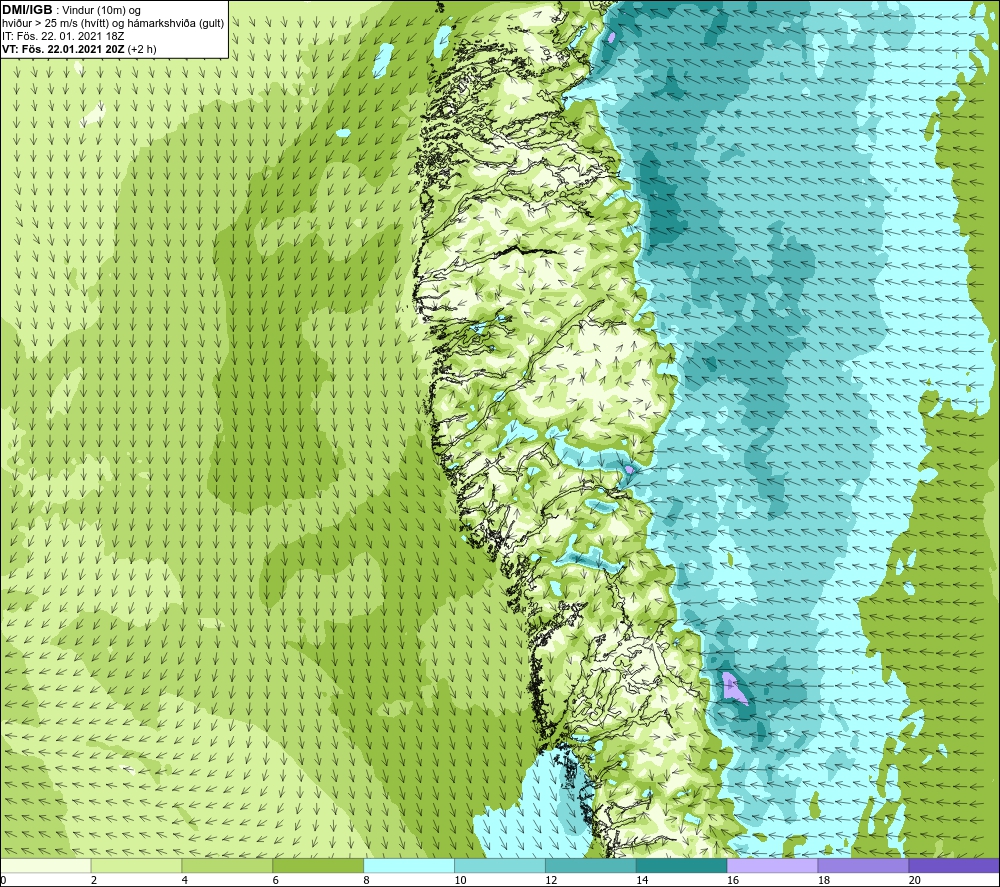Click the teal 12–14 scale swatch
This screenshot has height=887, width=1000.
click(x=591, y=866)
